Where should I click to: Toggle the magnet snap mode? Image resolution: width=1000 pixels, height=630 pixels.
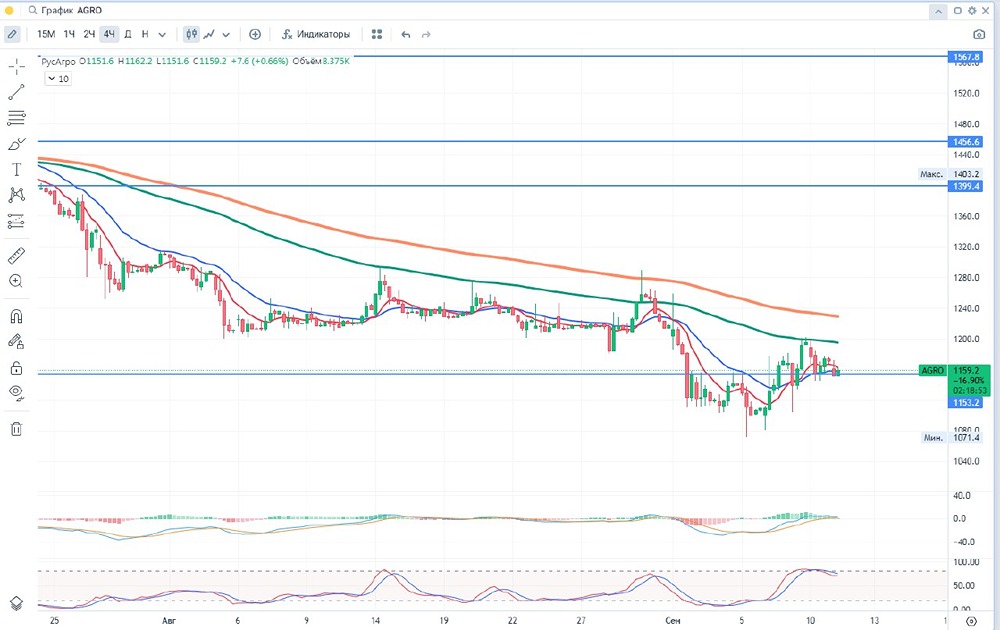tap(17, 316)
